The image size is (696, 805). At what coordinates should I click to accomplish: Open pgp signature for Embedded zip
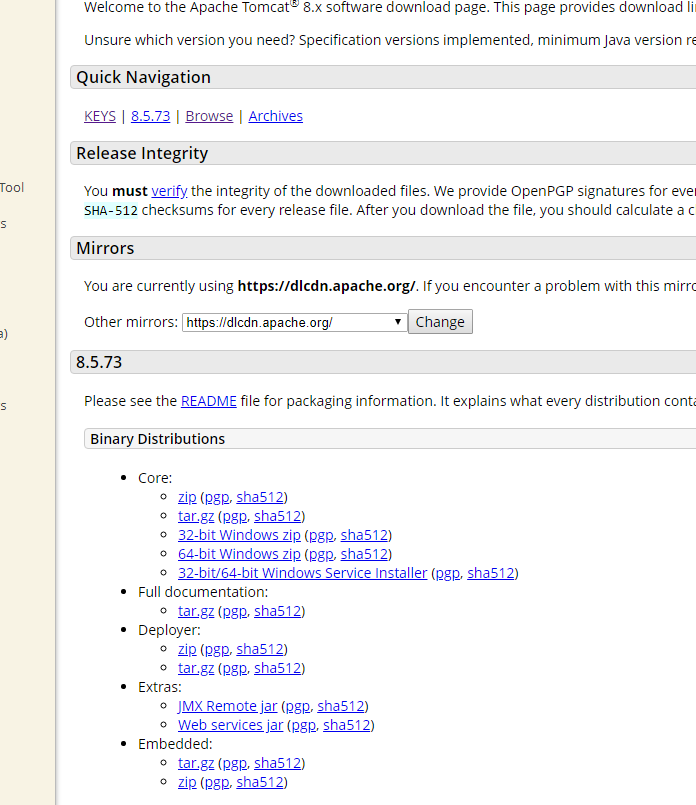(217, 782)
